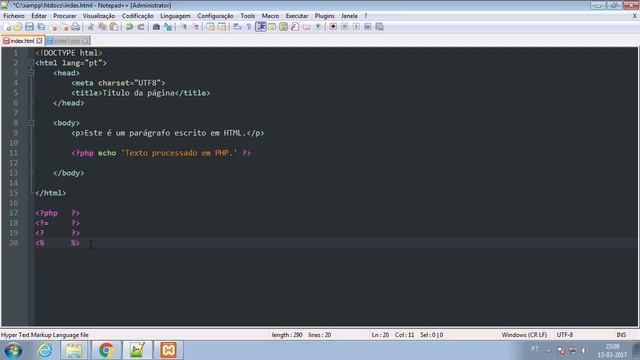Image resolution: width=640 pixels, height=360 pixels.
Task: Run macro multiple times toolbar icon
Action: (x=368, y=27)
